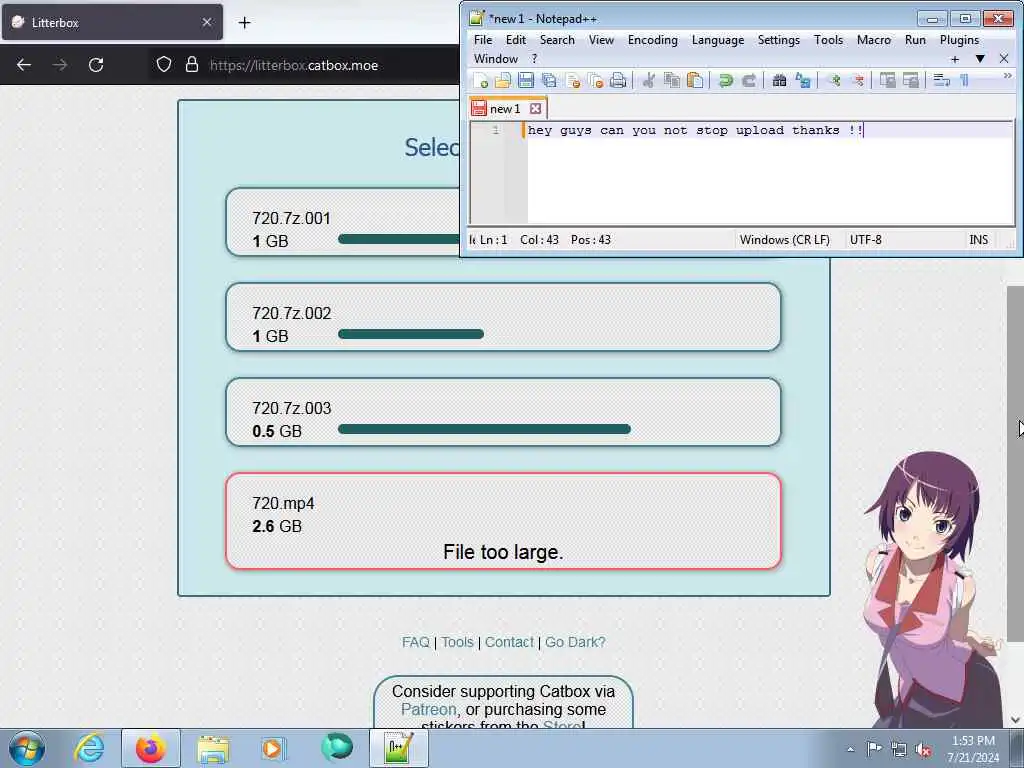
Task: Open the ? help menu in Notepad++
Action: (534, 59)
